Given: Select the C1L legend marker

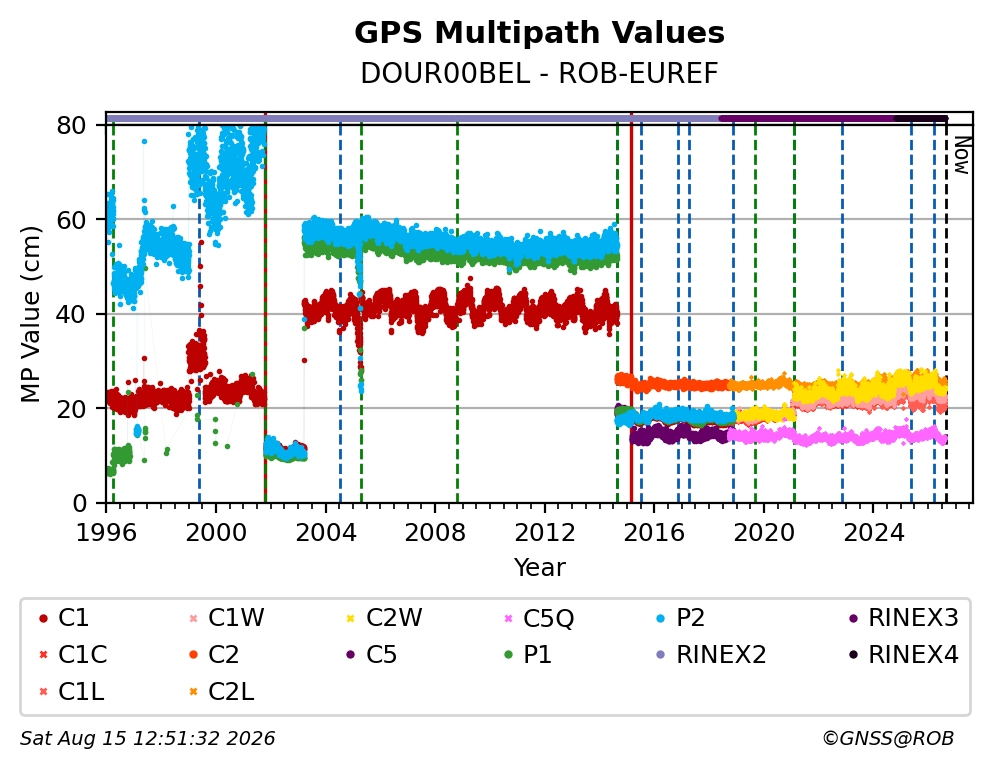Looking at the screenshot, I should coord(43,692).
